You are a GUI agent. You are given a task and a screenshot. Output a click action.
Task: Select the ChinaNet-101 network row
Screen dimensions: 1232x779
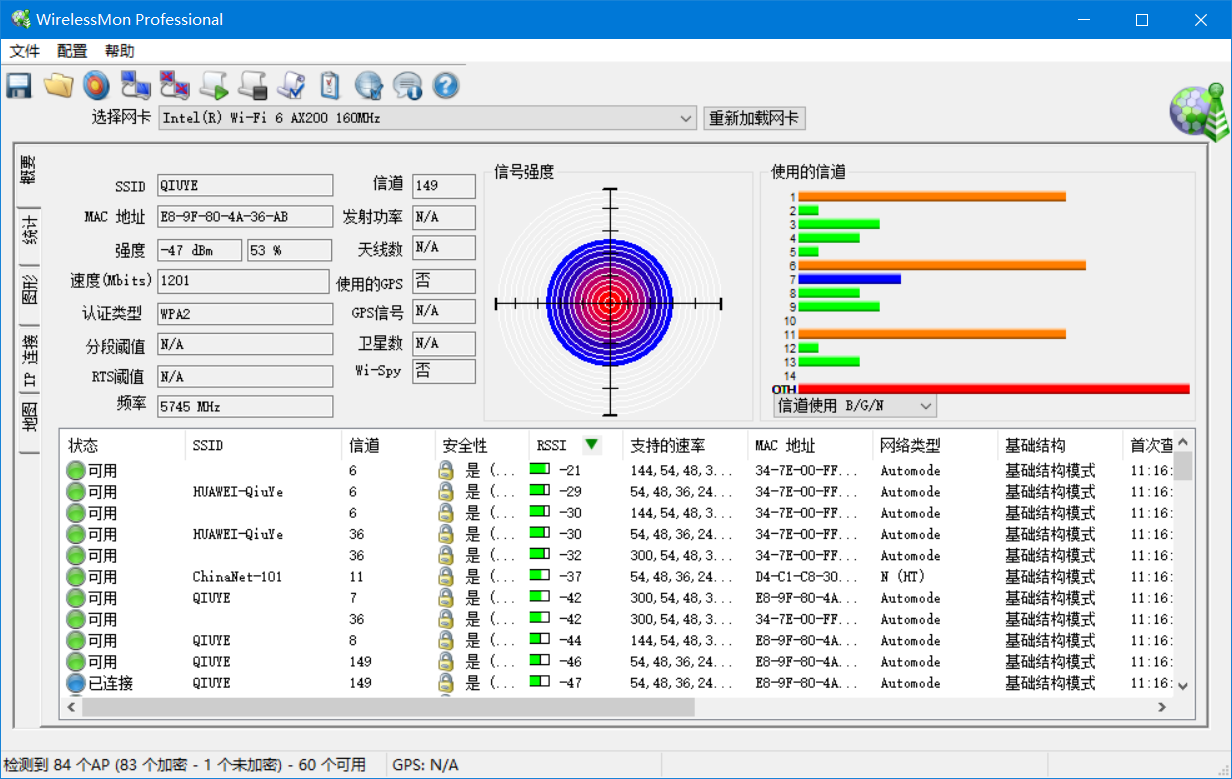(617, 577)
